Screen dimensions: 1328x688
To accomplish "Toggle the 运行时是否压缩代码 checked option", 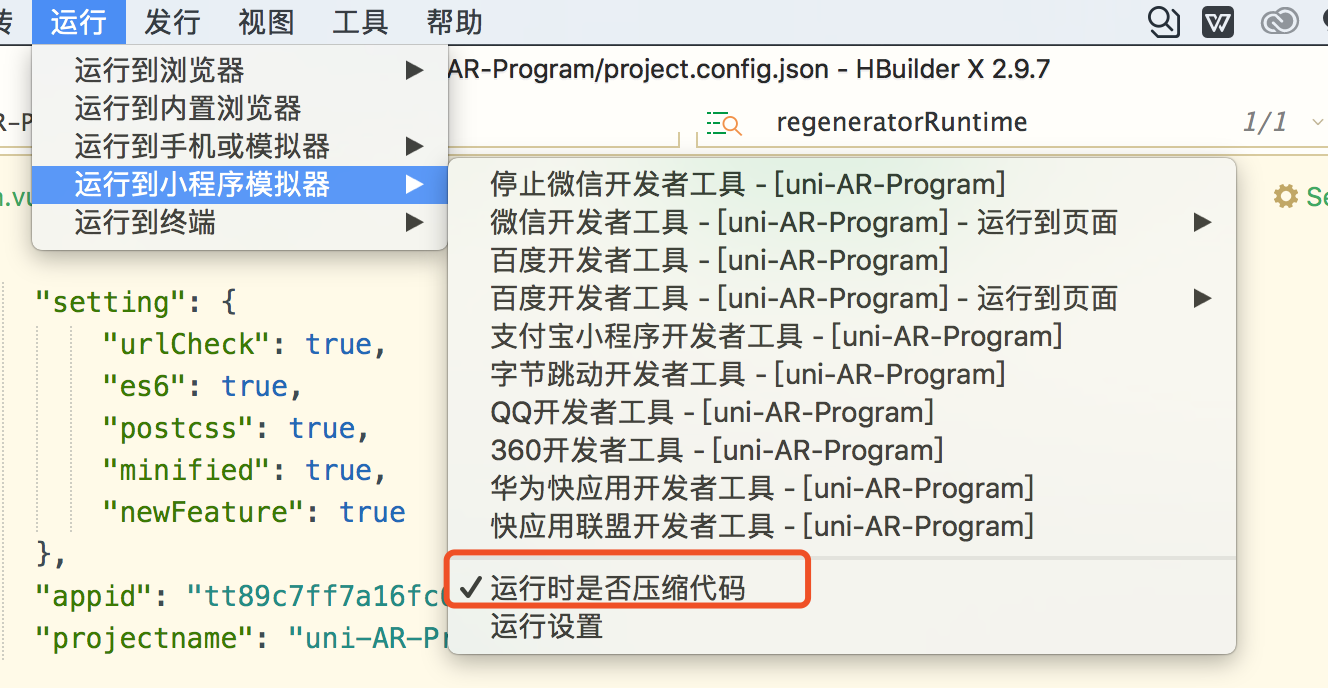I will 842,588.
